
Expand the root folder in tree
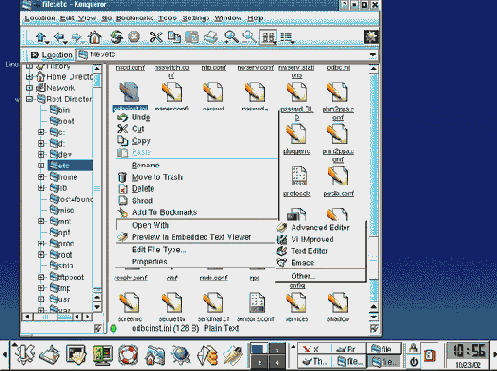pos(41,255)
